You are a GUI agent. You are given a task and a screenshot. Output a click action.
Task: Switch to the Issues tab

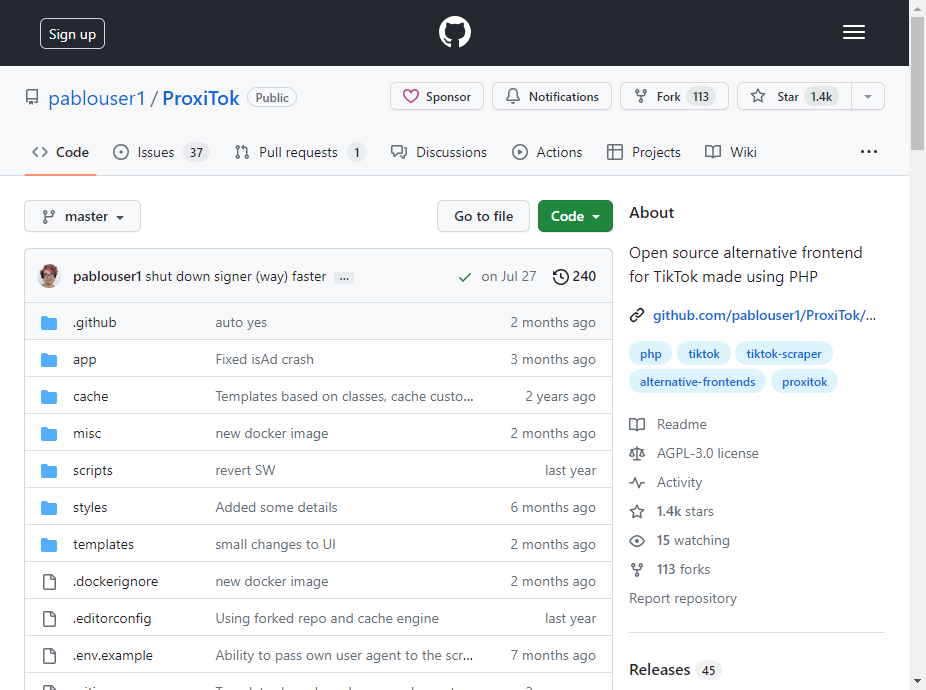tap(161, 152)
